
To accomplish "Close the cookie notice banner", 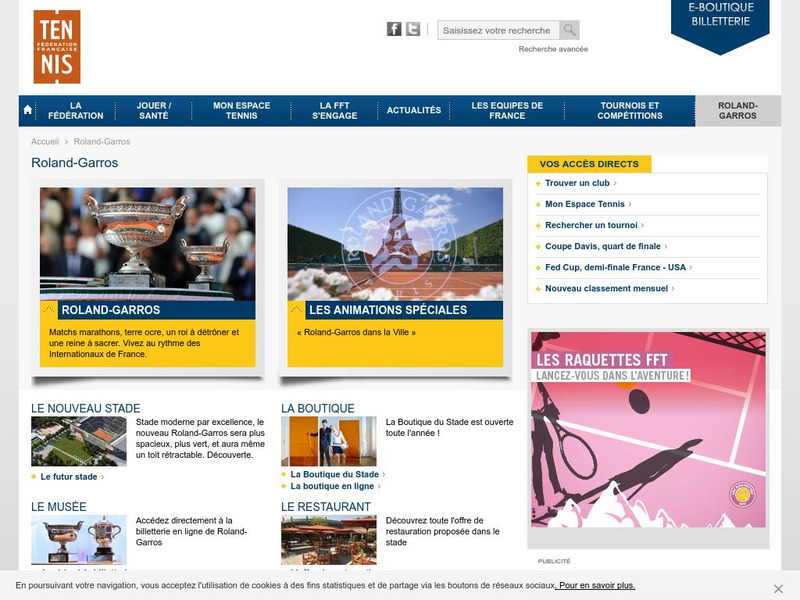I will pos(778,589).
